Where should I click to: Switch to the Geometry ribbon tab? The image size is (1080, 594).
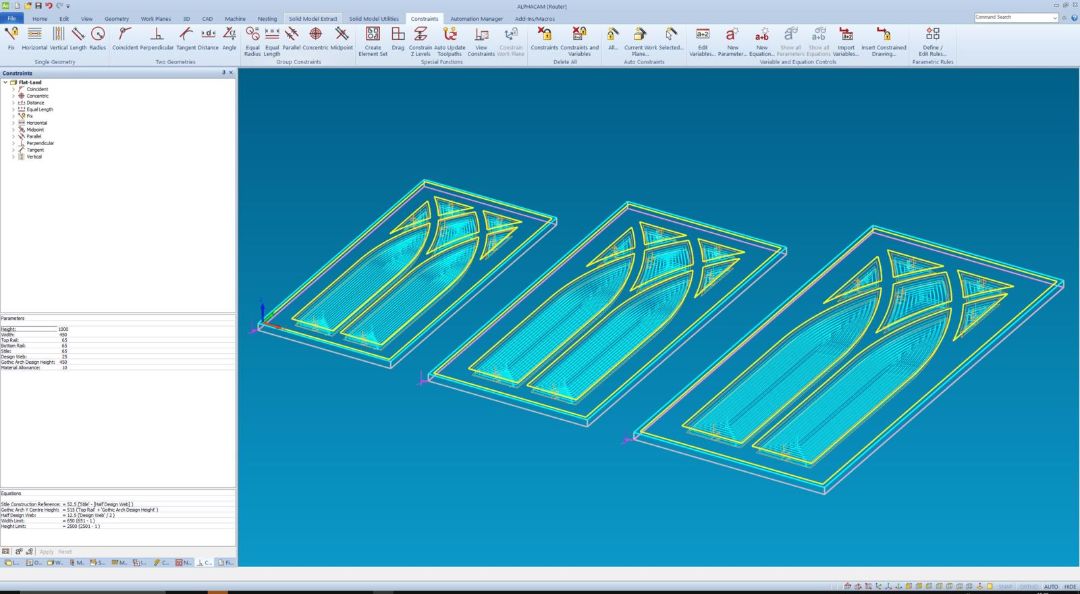(116, 19)
